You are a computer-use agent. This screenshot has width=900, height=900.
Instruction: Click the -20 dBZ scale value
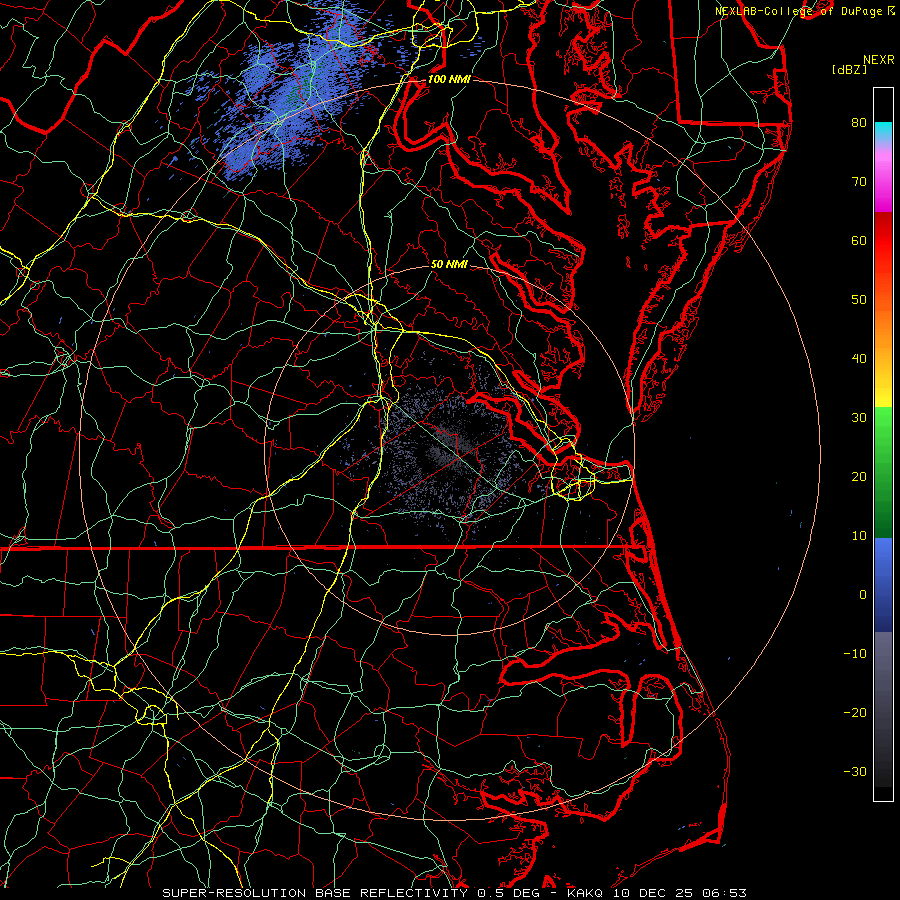[855, 712]
